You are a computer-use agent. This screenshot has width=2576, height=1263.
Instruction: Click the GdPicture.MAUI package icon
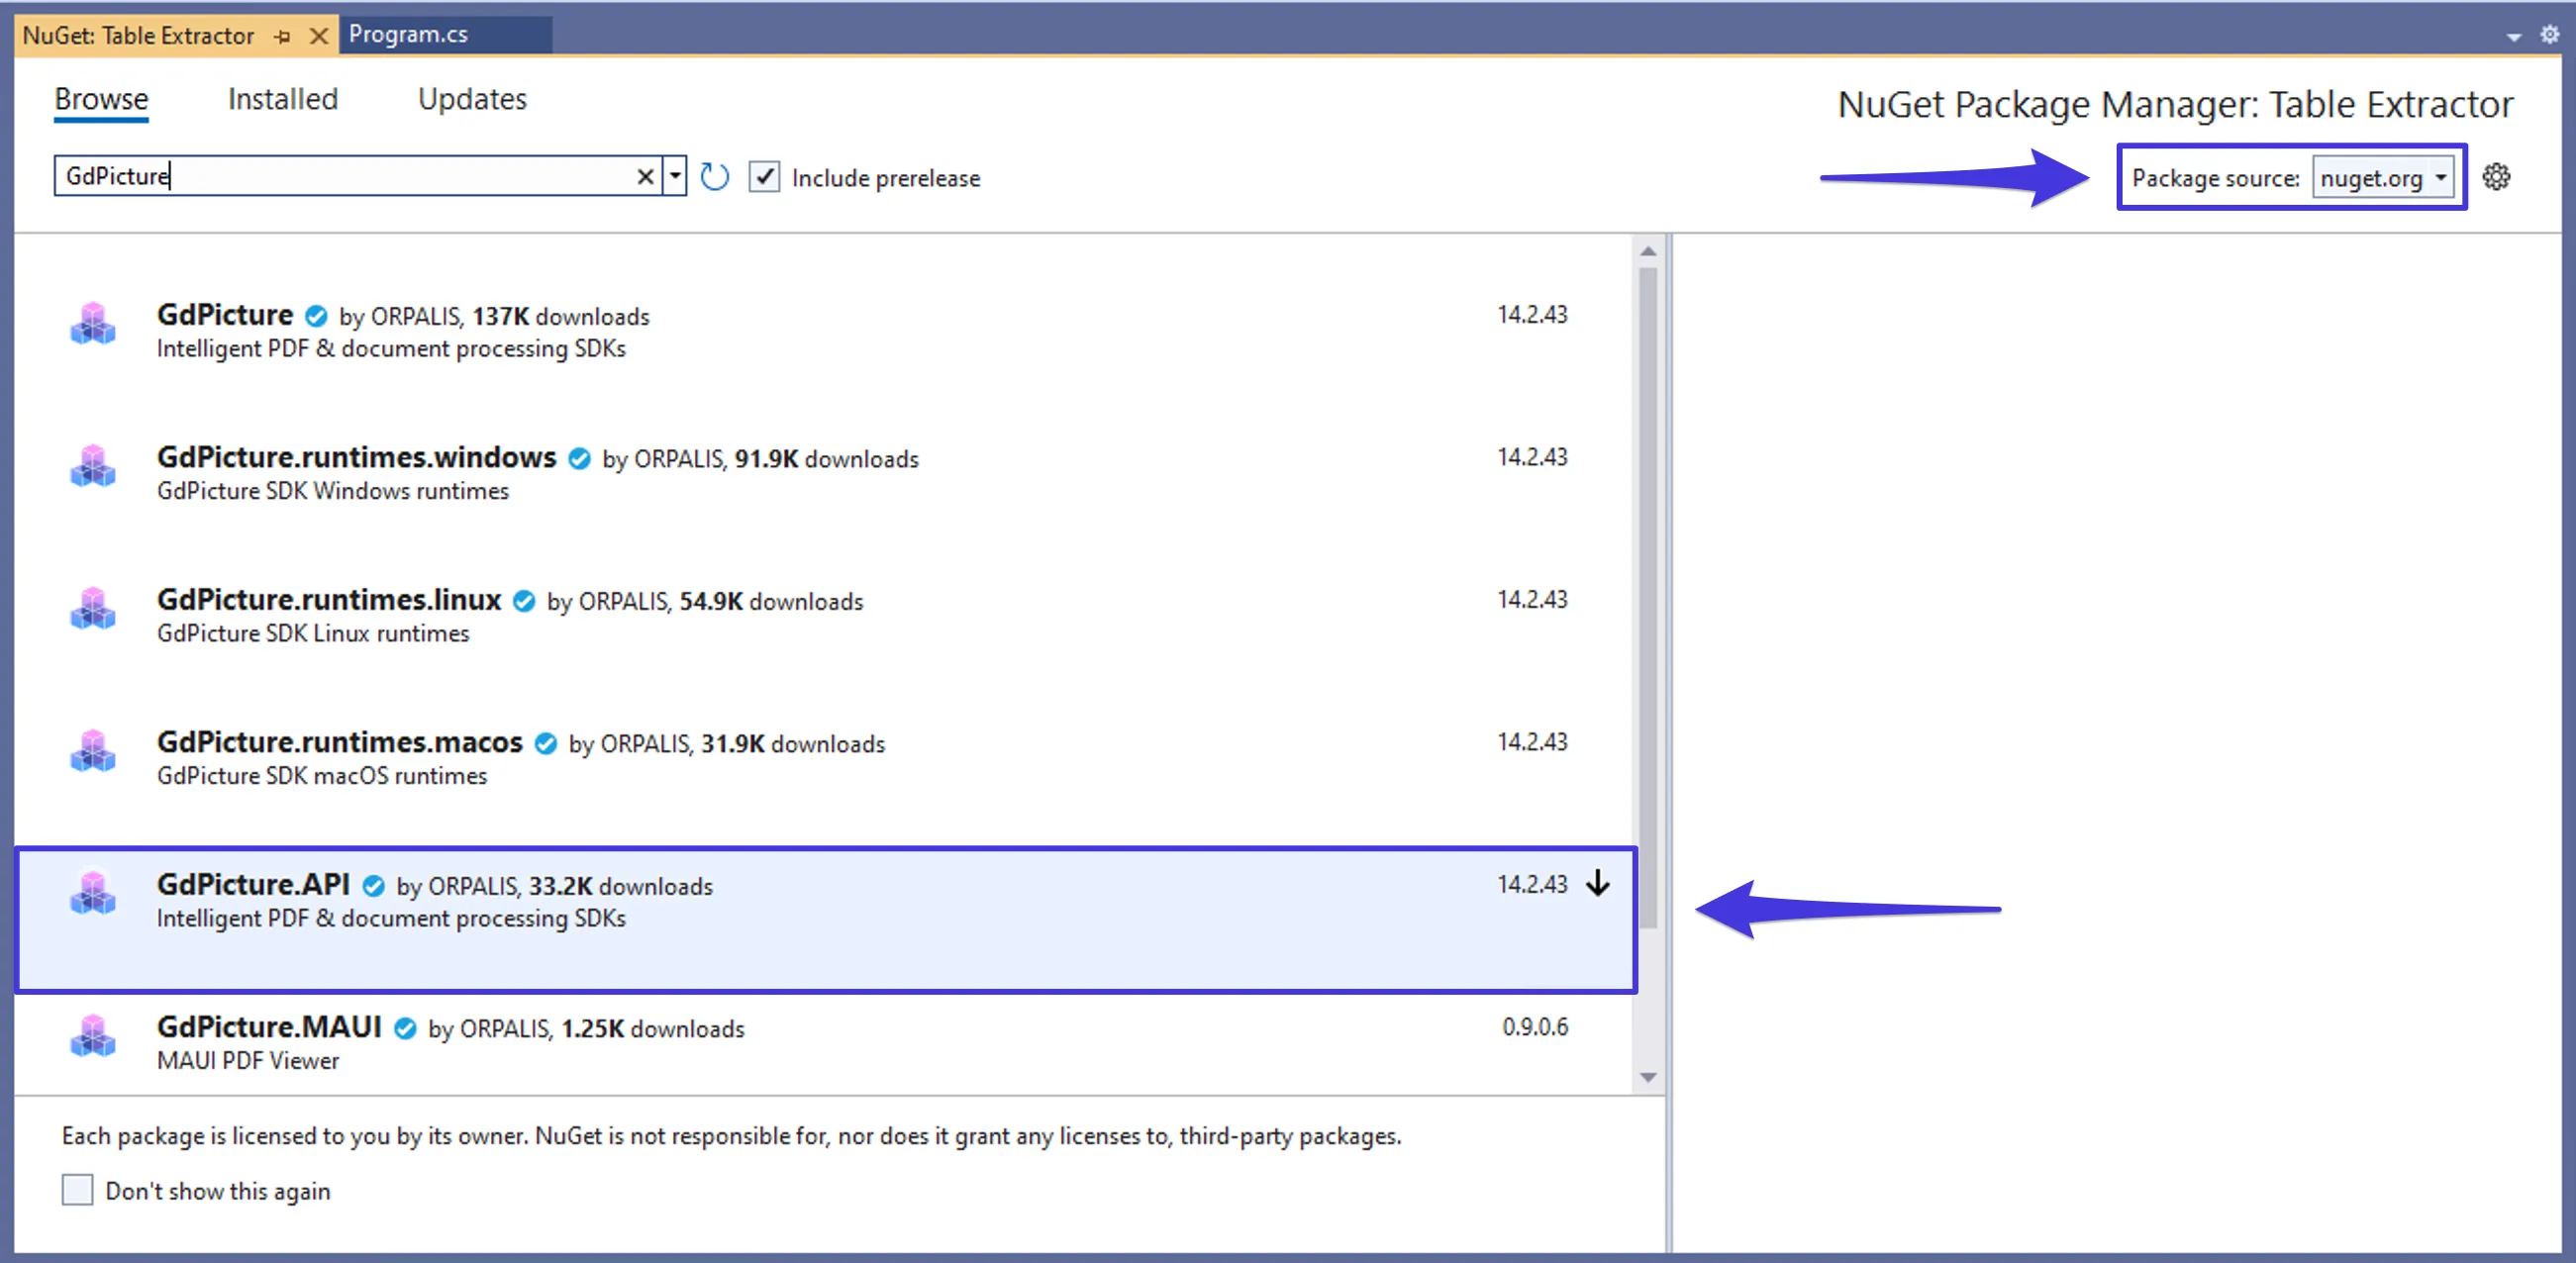(x=93, y=1036)
